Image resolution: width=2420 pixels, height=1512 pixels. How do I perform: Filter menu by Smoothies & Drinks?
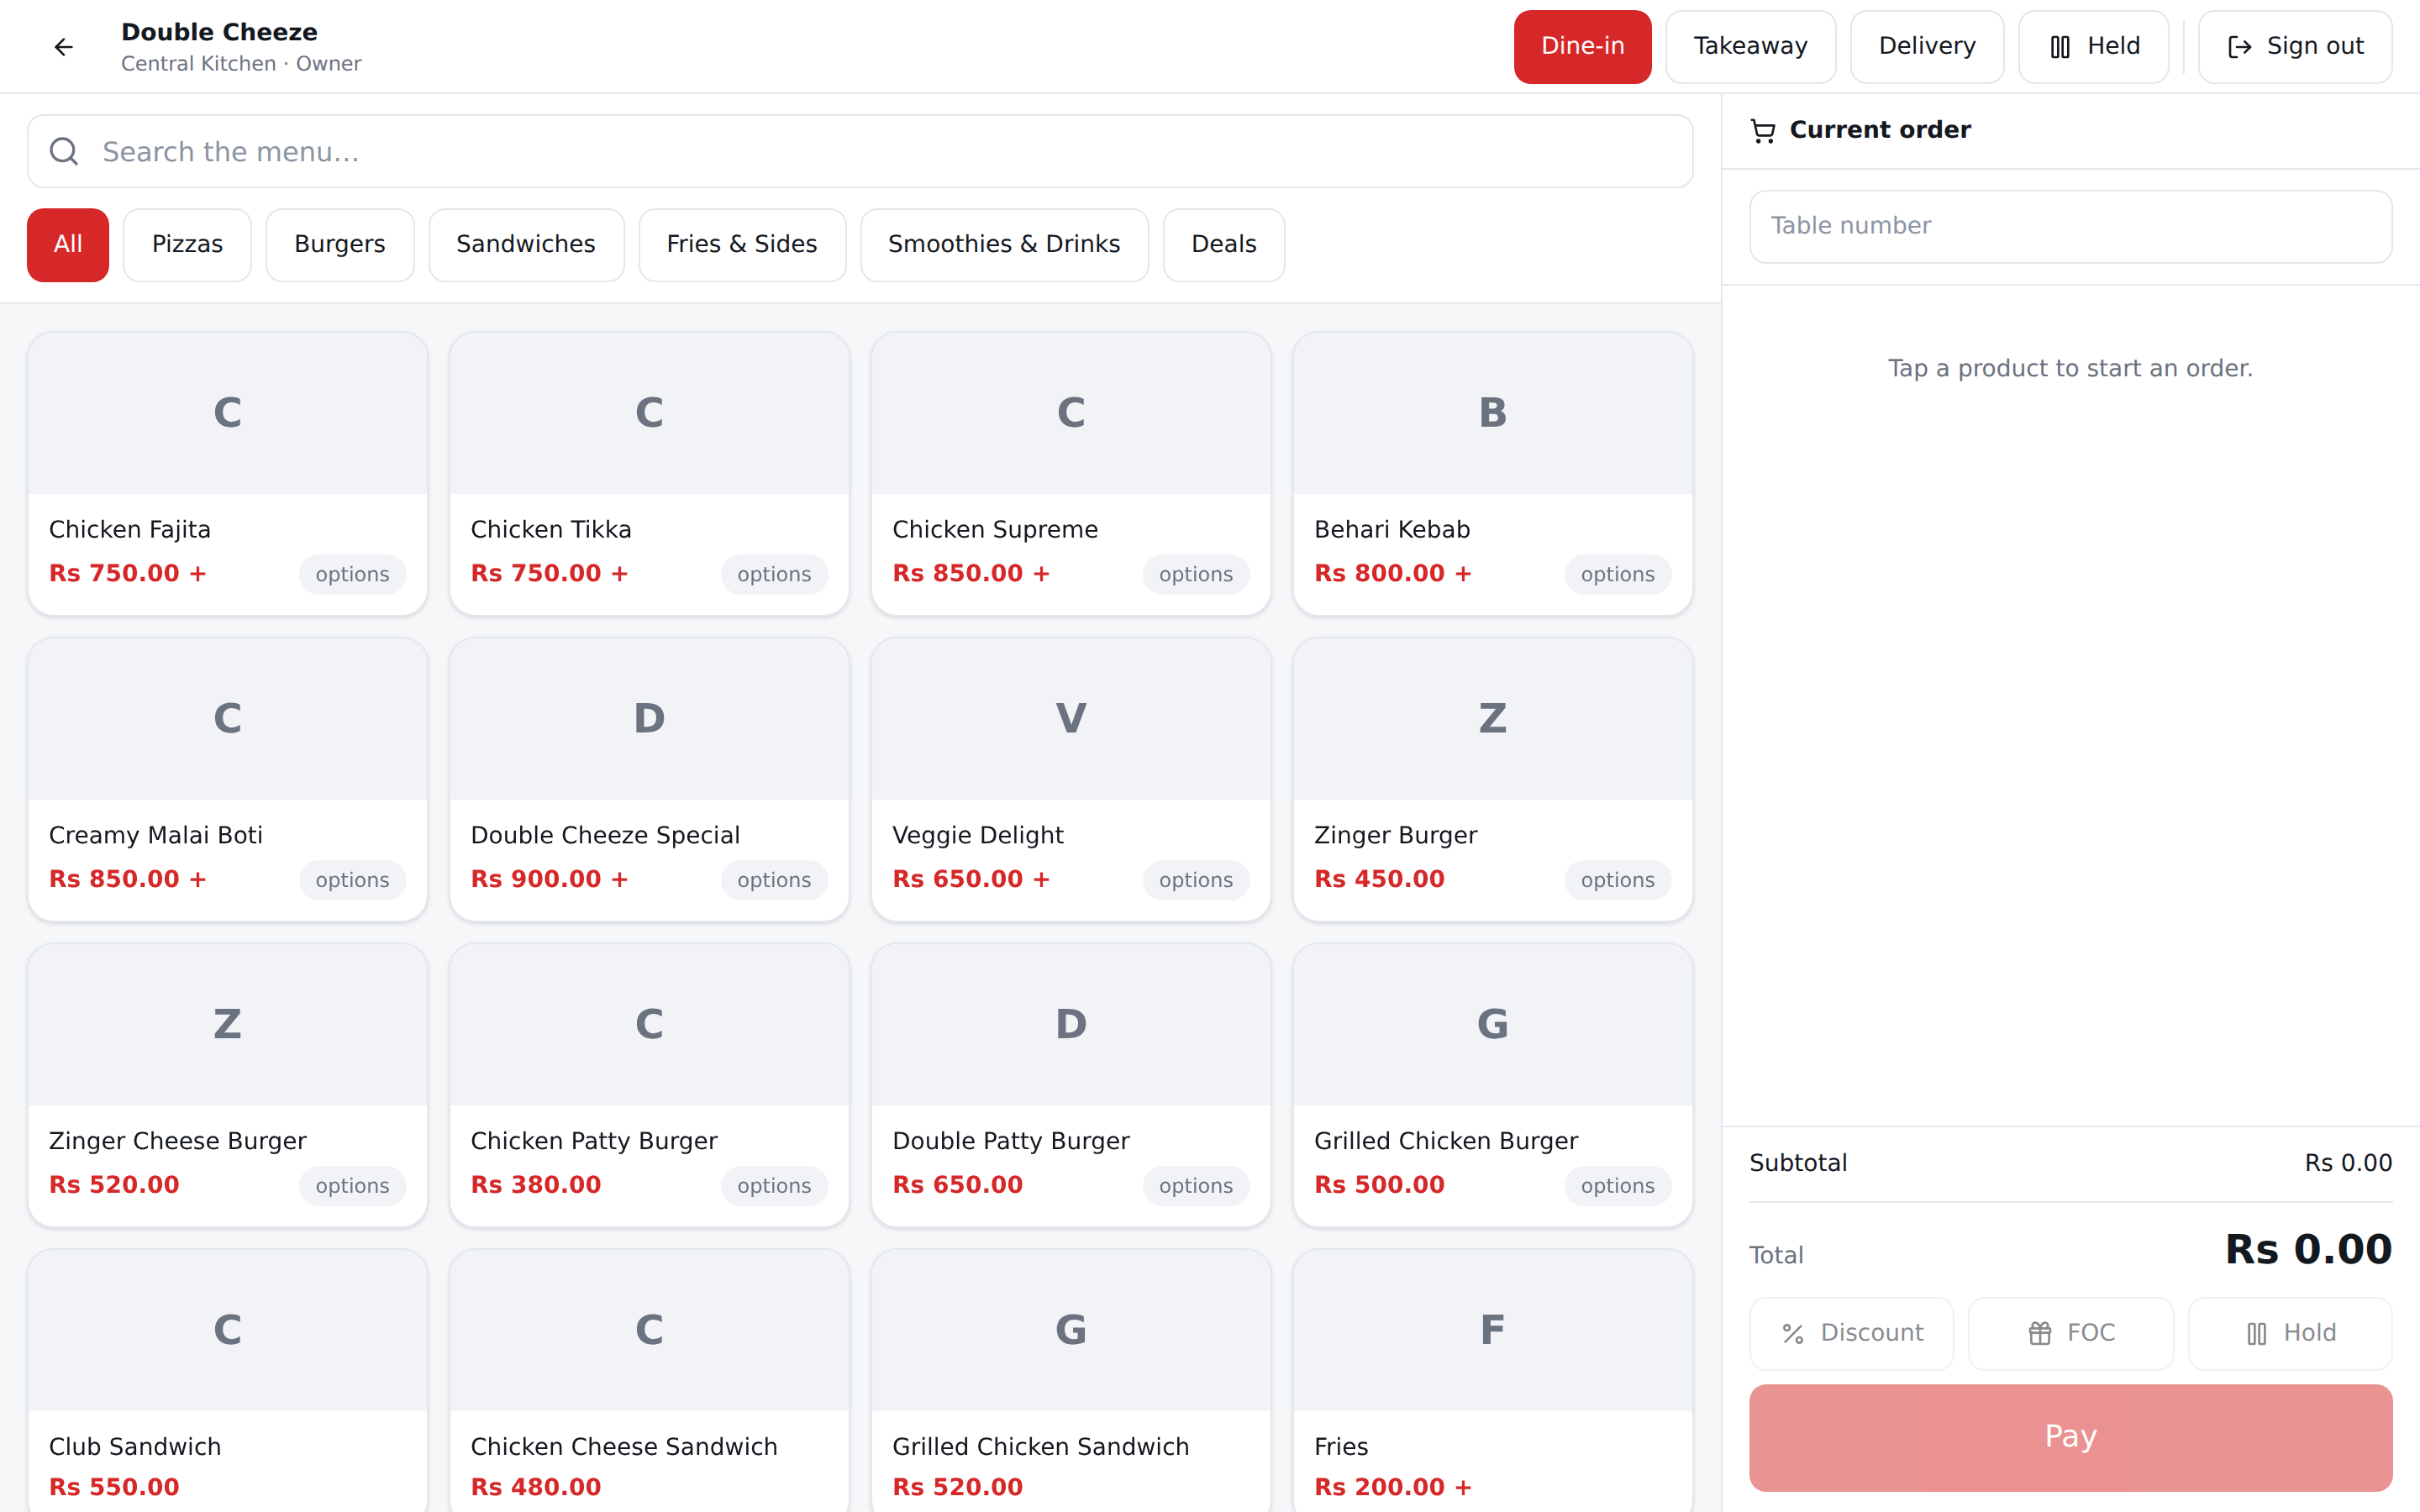tap(1004, 245)
